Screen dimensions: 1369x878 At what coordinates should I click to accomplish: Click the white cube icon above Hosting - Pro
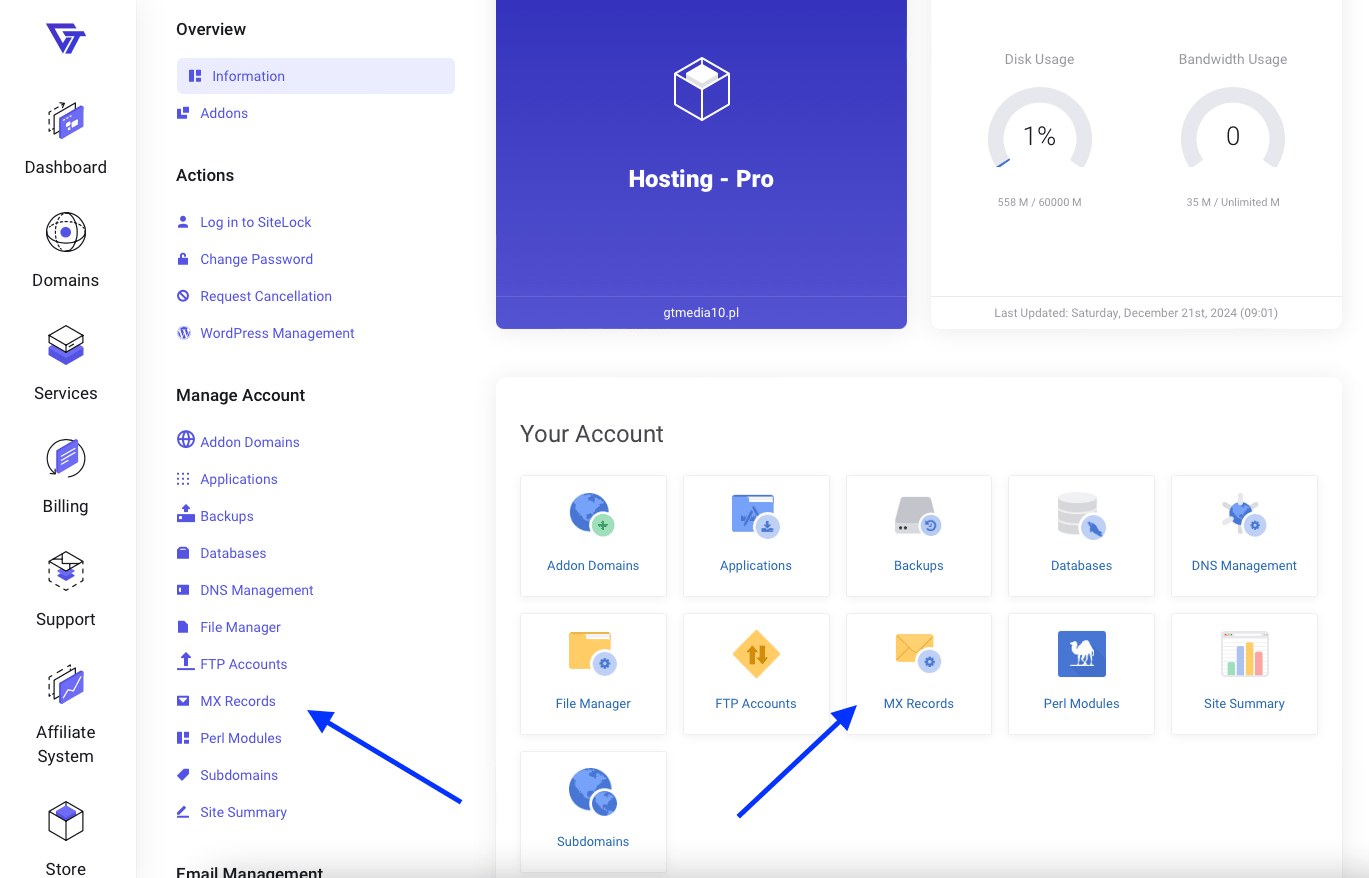701,89
